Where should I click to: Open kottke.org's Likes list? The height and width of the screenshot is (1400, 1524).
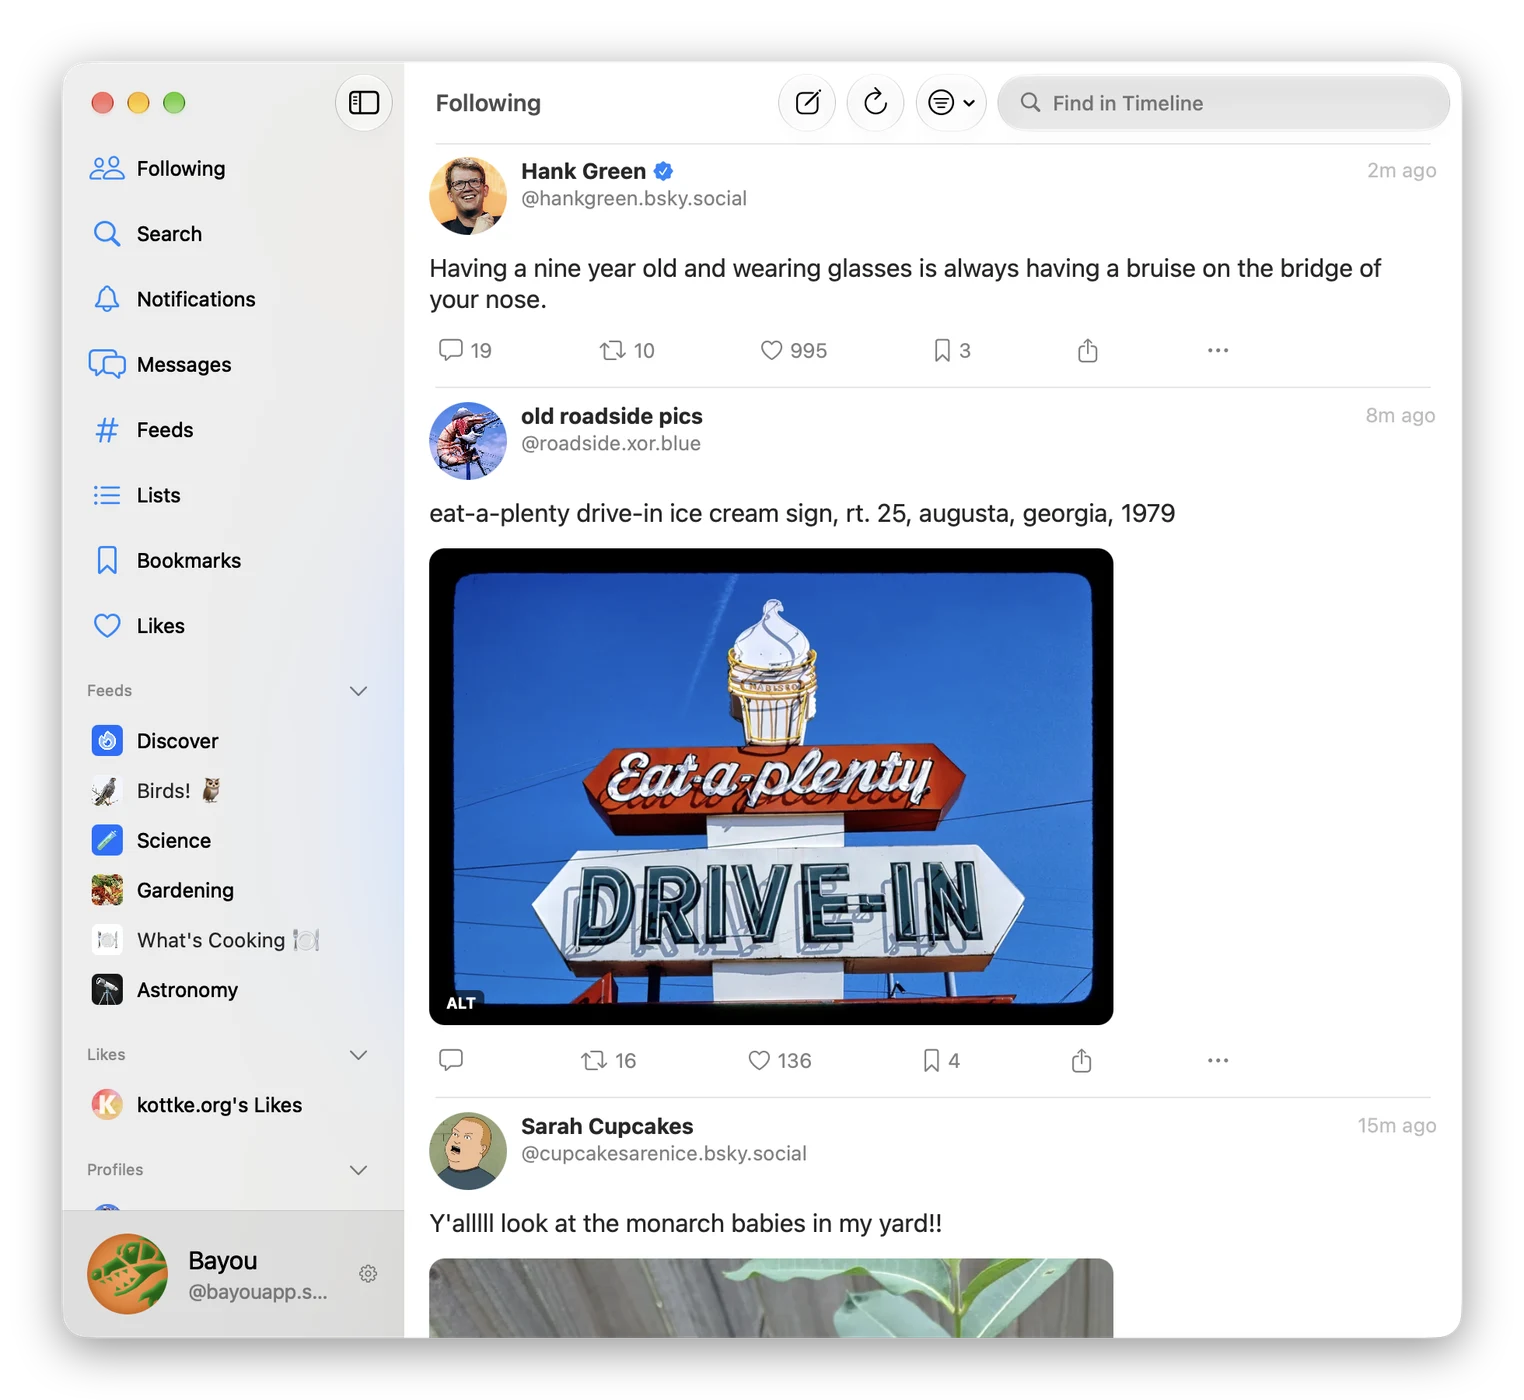click(197, 1105)
